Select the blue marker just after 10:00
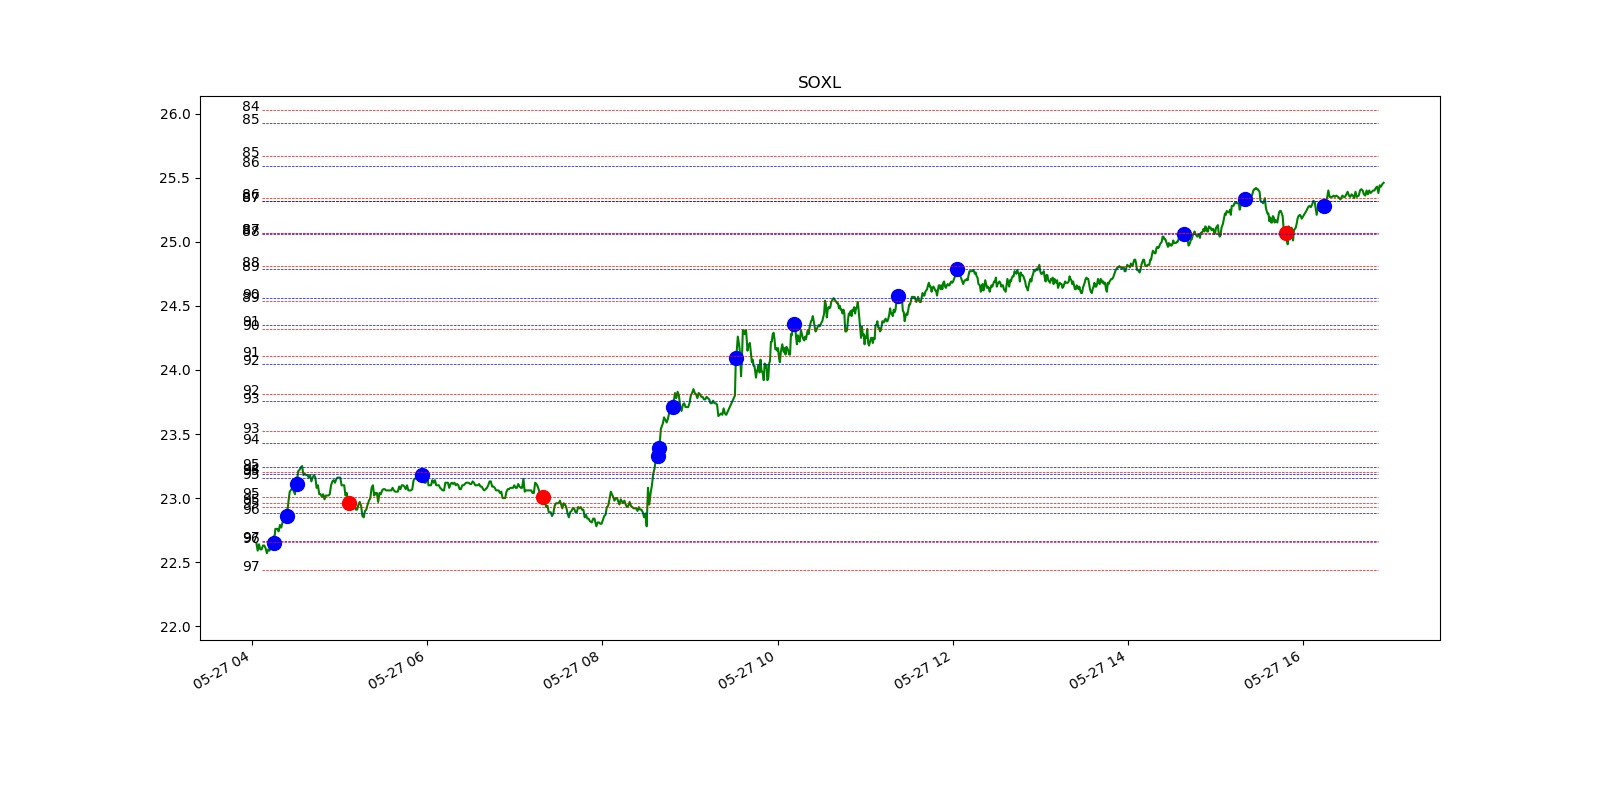 (794, 324)
